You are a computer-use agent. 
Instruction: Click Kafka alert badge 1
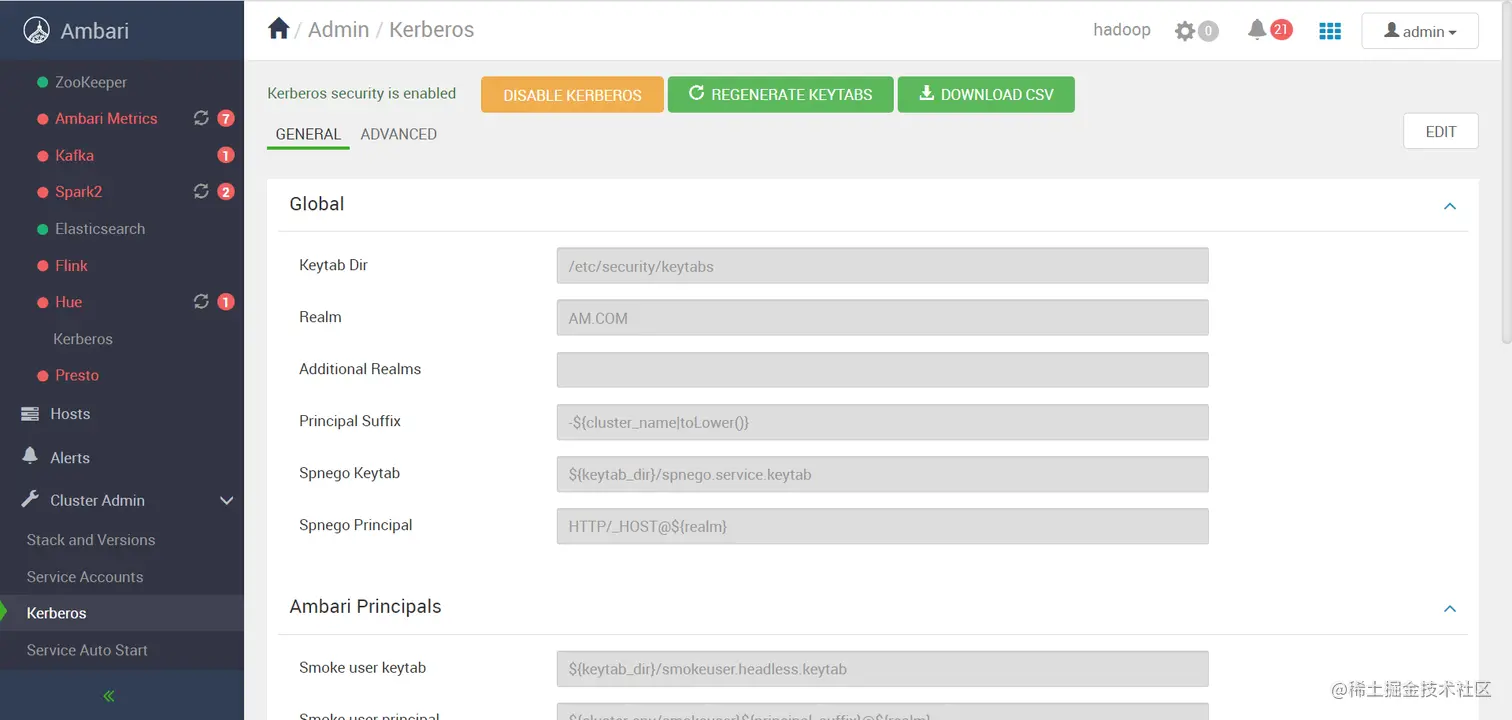[x=226, y=155]
